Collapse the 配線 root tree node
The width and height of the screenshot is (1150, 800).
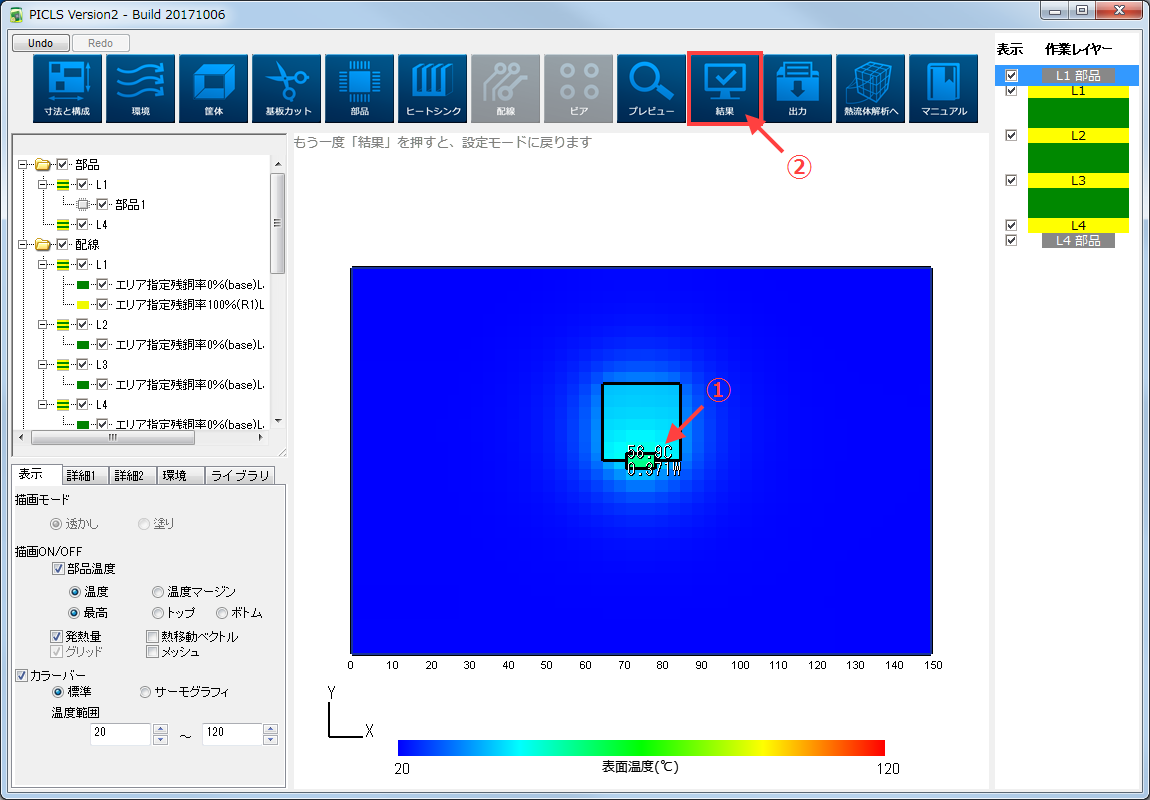pos(22,245)
